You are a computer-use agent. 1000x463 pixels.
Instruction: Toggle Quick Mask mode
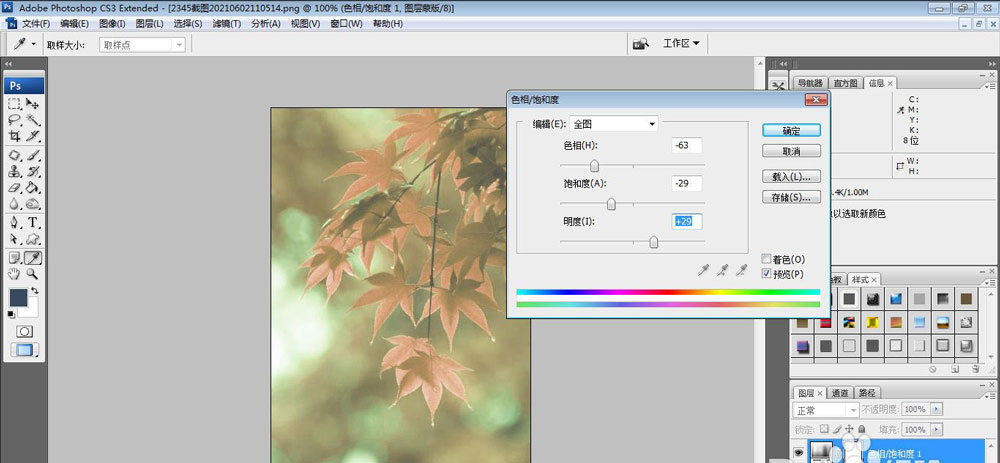[x=24, y=332]
